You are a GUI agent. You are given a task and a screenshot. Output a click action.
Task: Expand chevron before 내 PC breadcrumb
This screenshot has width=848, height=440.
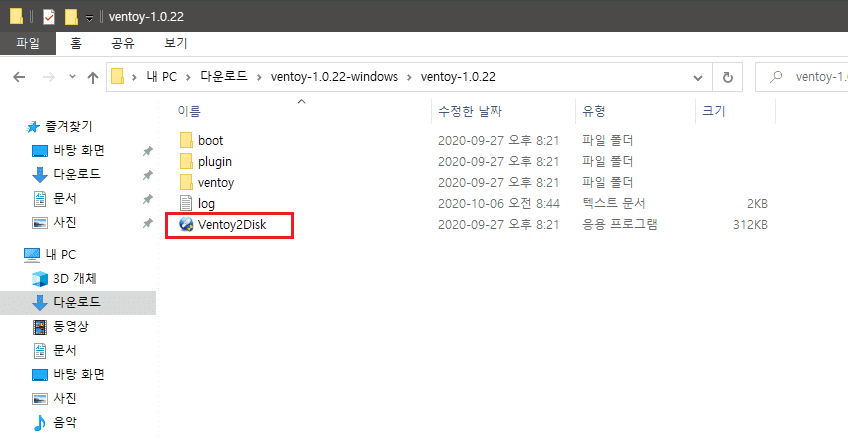tap(134, 77)
